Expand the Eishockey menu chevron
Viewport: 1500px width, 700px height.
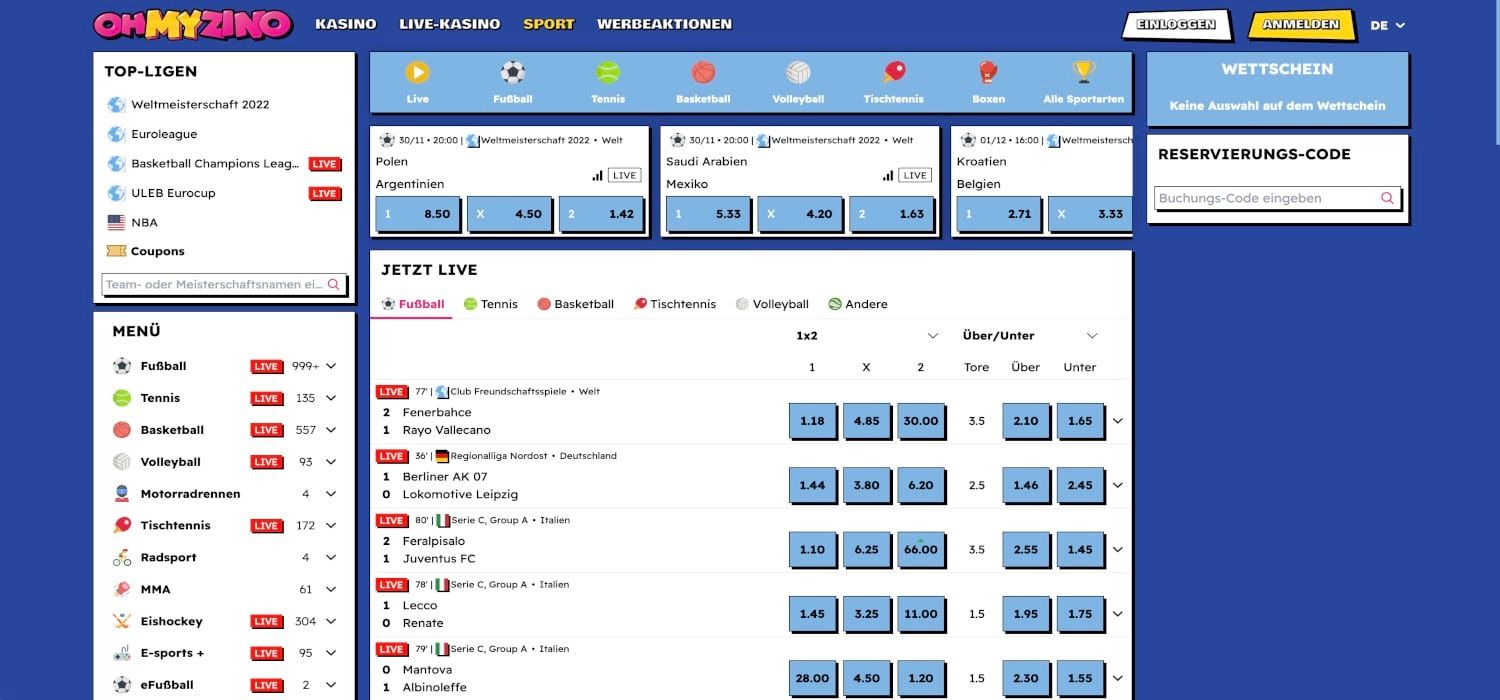click(331, 621)
